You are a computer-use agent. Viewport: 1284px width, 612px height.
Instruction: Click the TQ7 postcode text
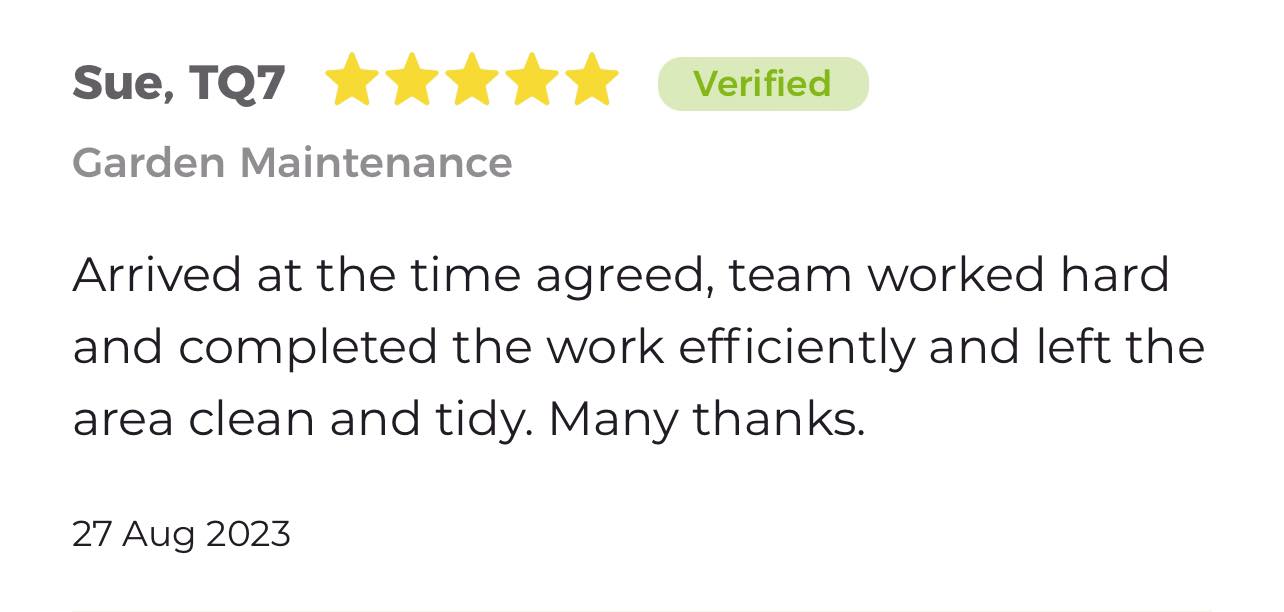click(x=237, y=84)
